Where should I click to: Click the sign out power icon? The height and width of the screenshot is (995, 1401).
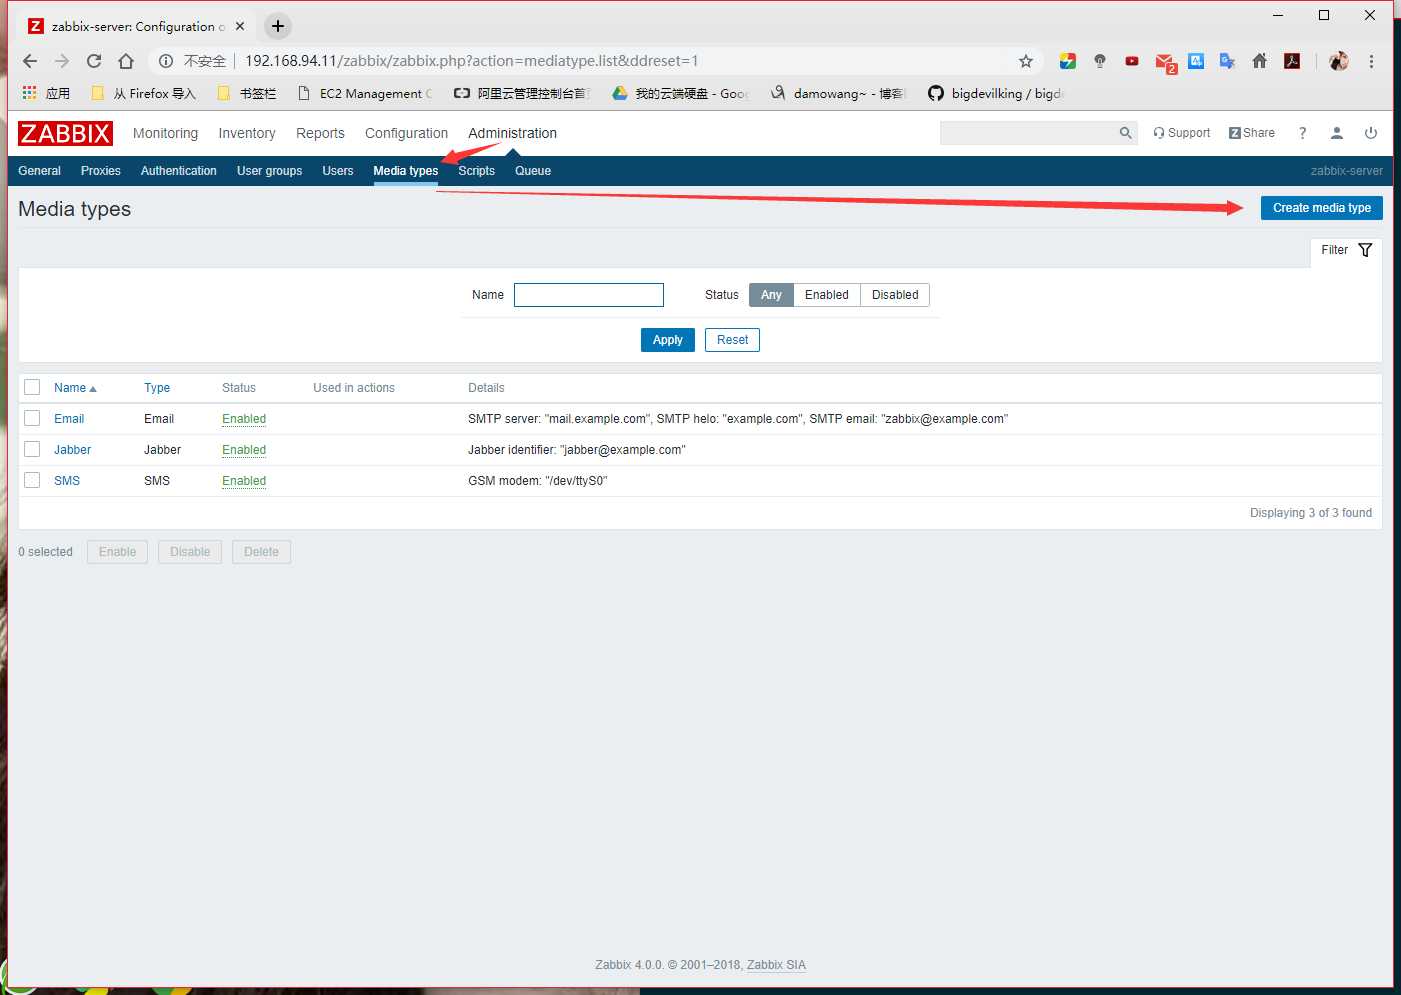tap(1371, 133)
